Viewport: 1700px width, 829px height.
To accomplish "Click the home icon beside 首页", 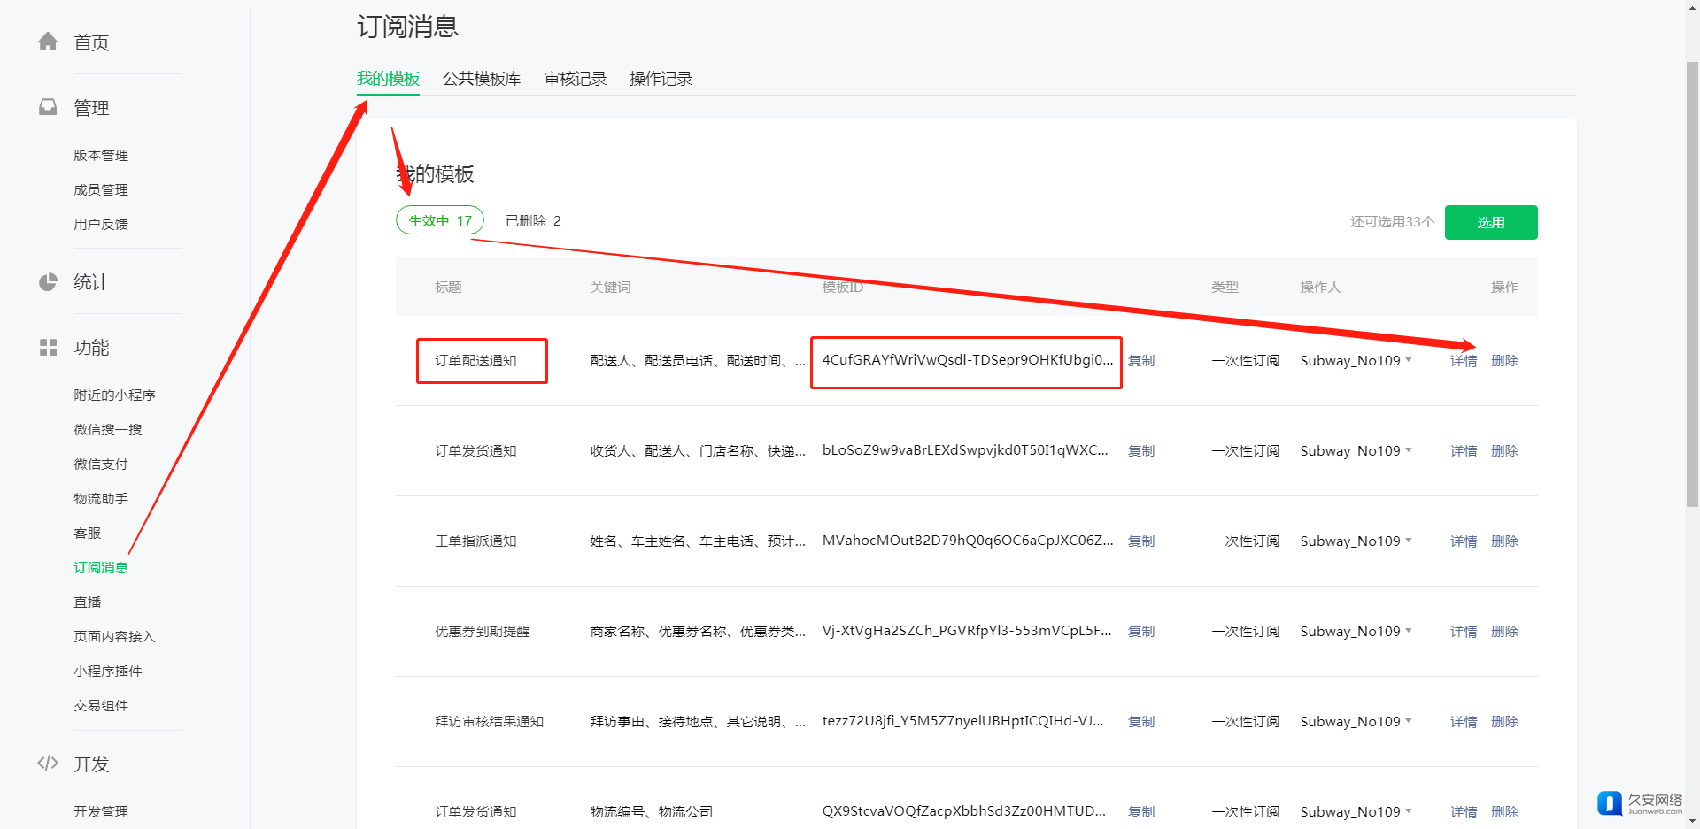I will click(48, 41).
